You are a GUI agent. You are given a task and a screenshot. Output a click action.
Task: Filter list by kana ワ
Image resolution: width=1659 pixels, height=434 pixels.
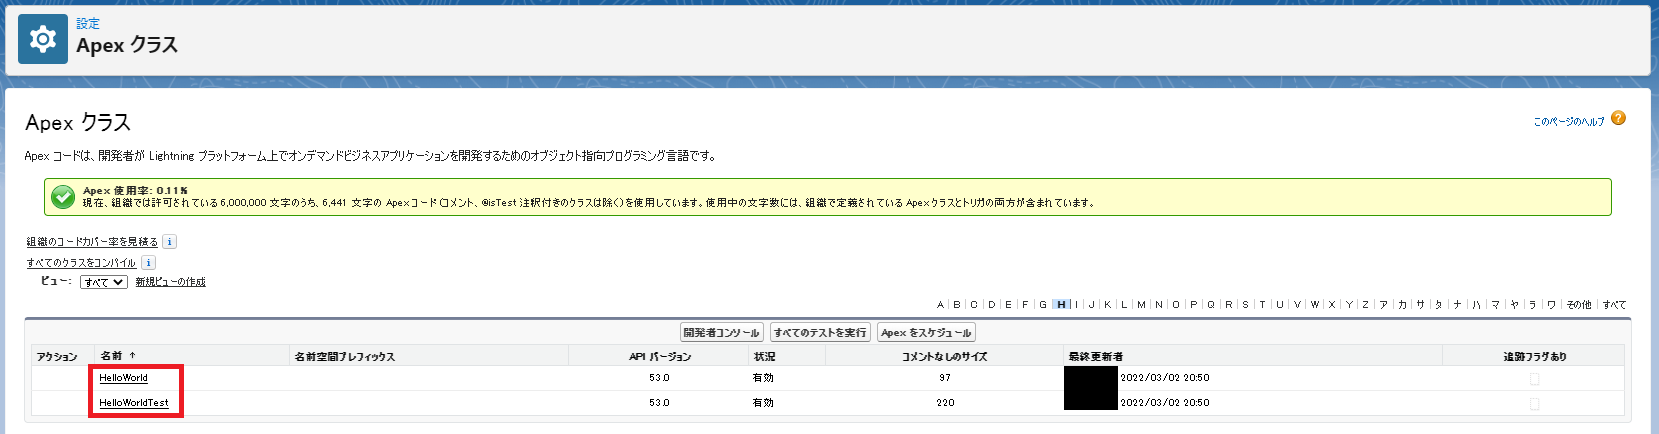pos(1552,305)
